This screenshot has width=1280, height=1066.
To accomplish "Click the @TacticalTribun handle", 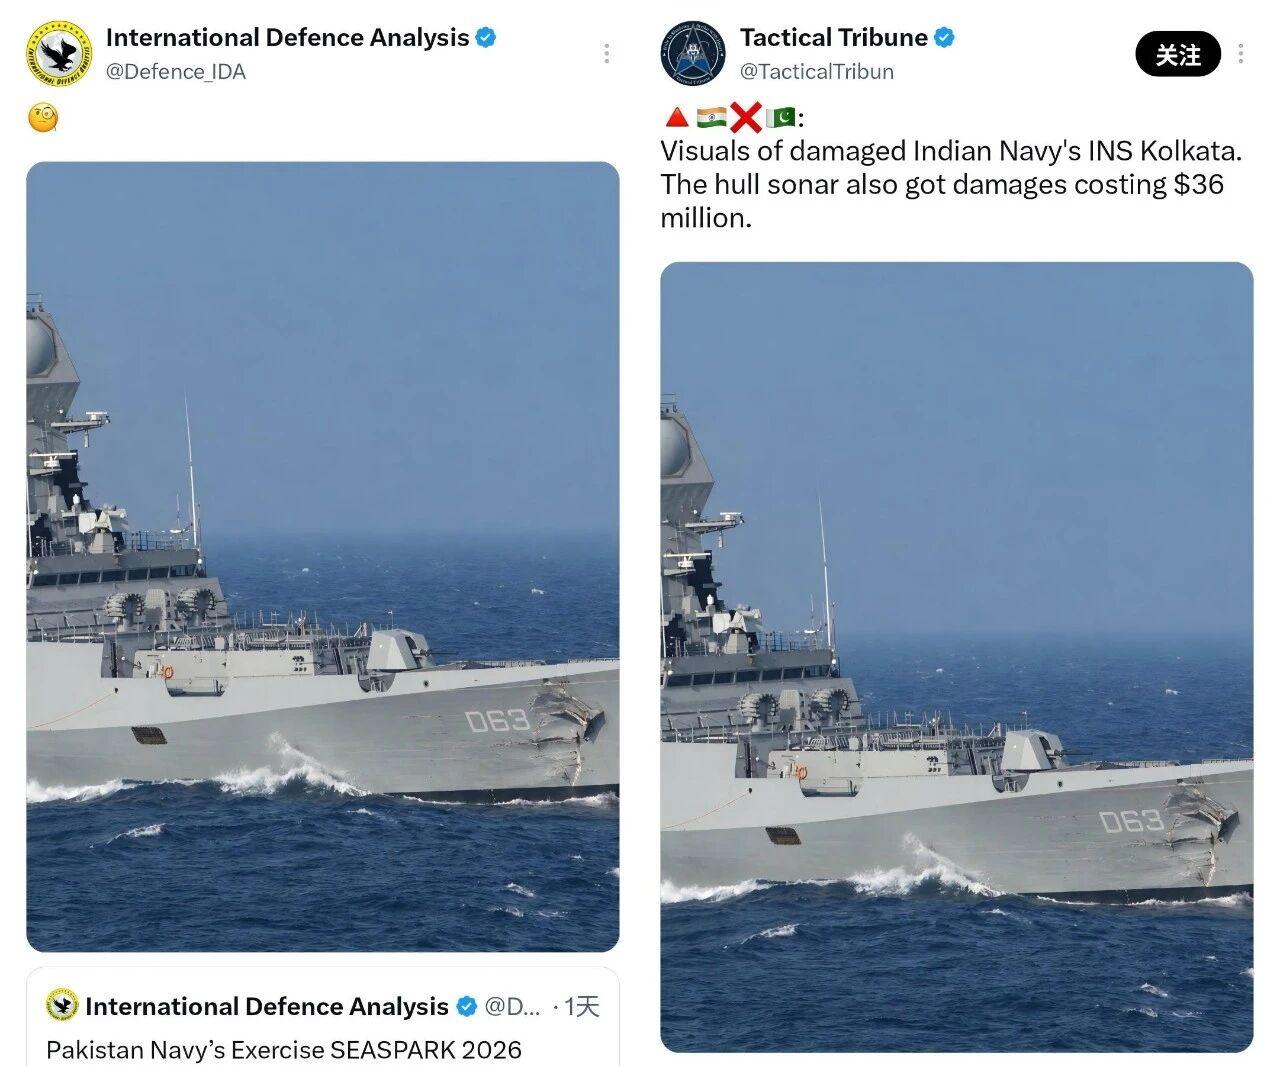I will (x=817, y=71).
